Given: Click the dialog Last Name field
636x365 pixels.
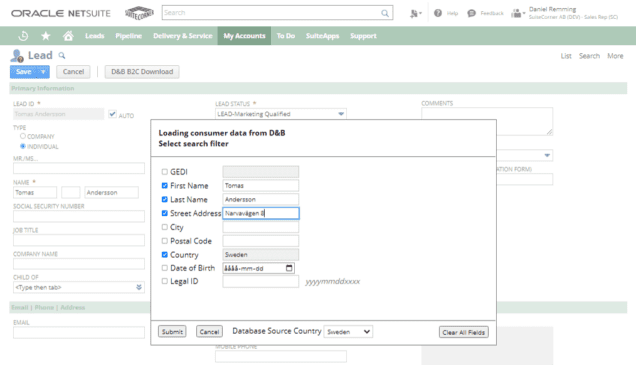Looking at the screenshot, I should (x=261, y=200).
